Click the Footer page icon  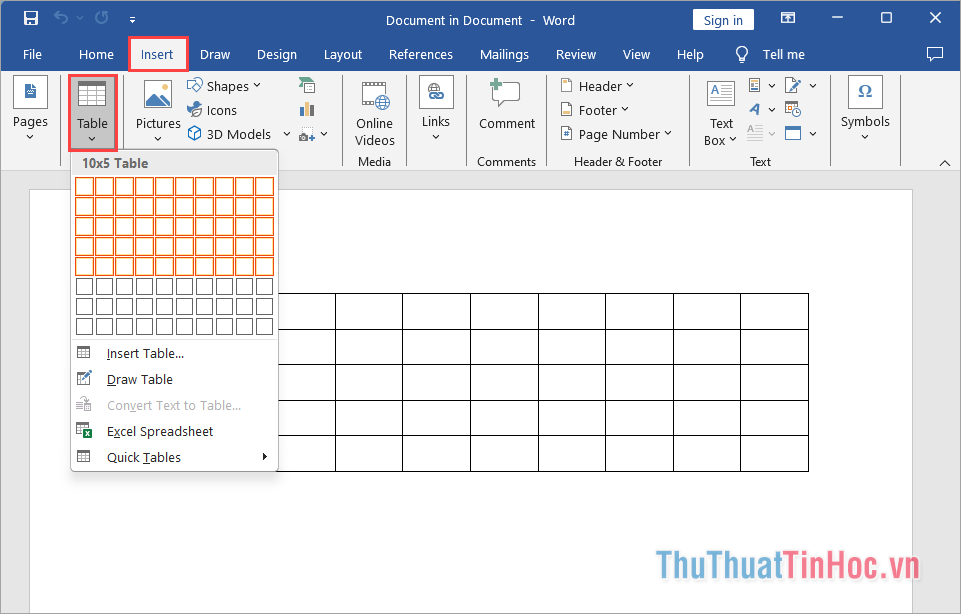click(566, 110)
